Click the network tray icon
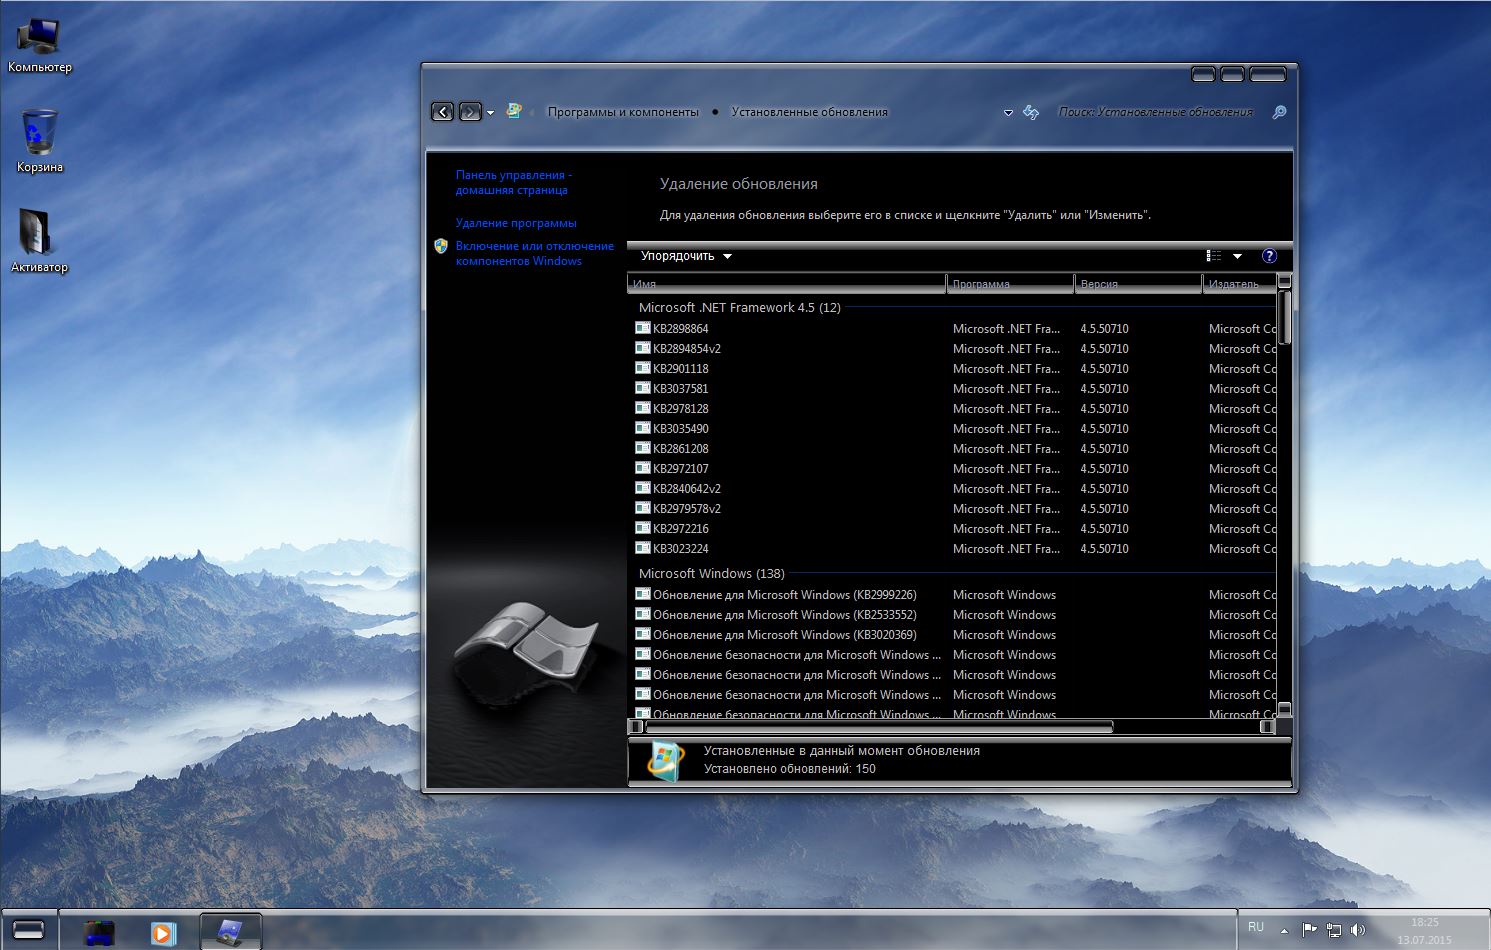This screenshot has width=1491, height=950. [1333, 930]
